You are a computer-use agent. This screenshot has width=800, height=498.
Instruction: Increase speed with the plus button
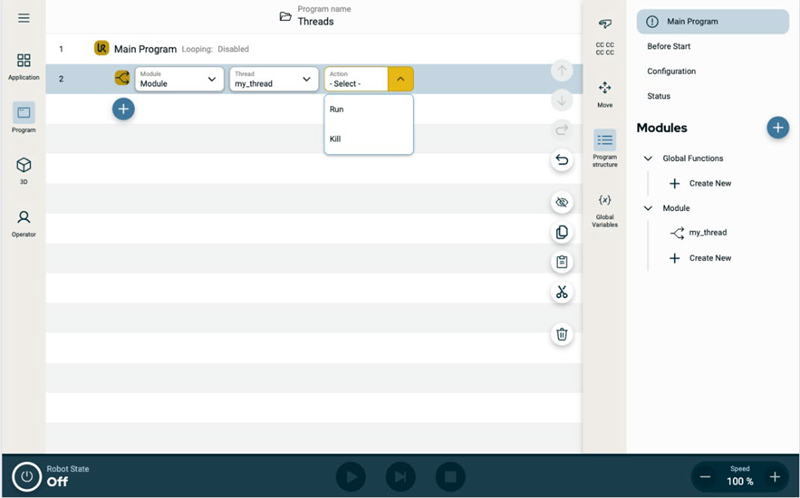[x=774, y=477]
